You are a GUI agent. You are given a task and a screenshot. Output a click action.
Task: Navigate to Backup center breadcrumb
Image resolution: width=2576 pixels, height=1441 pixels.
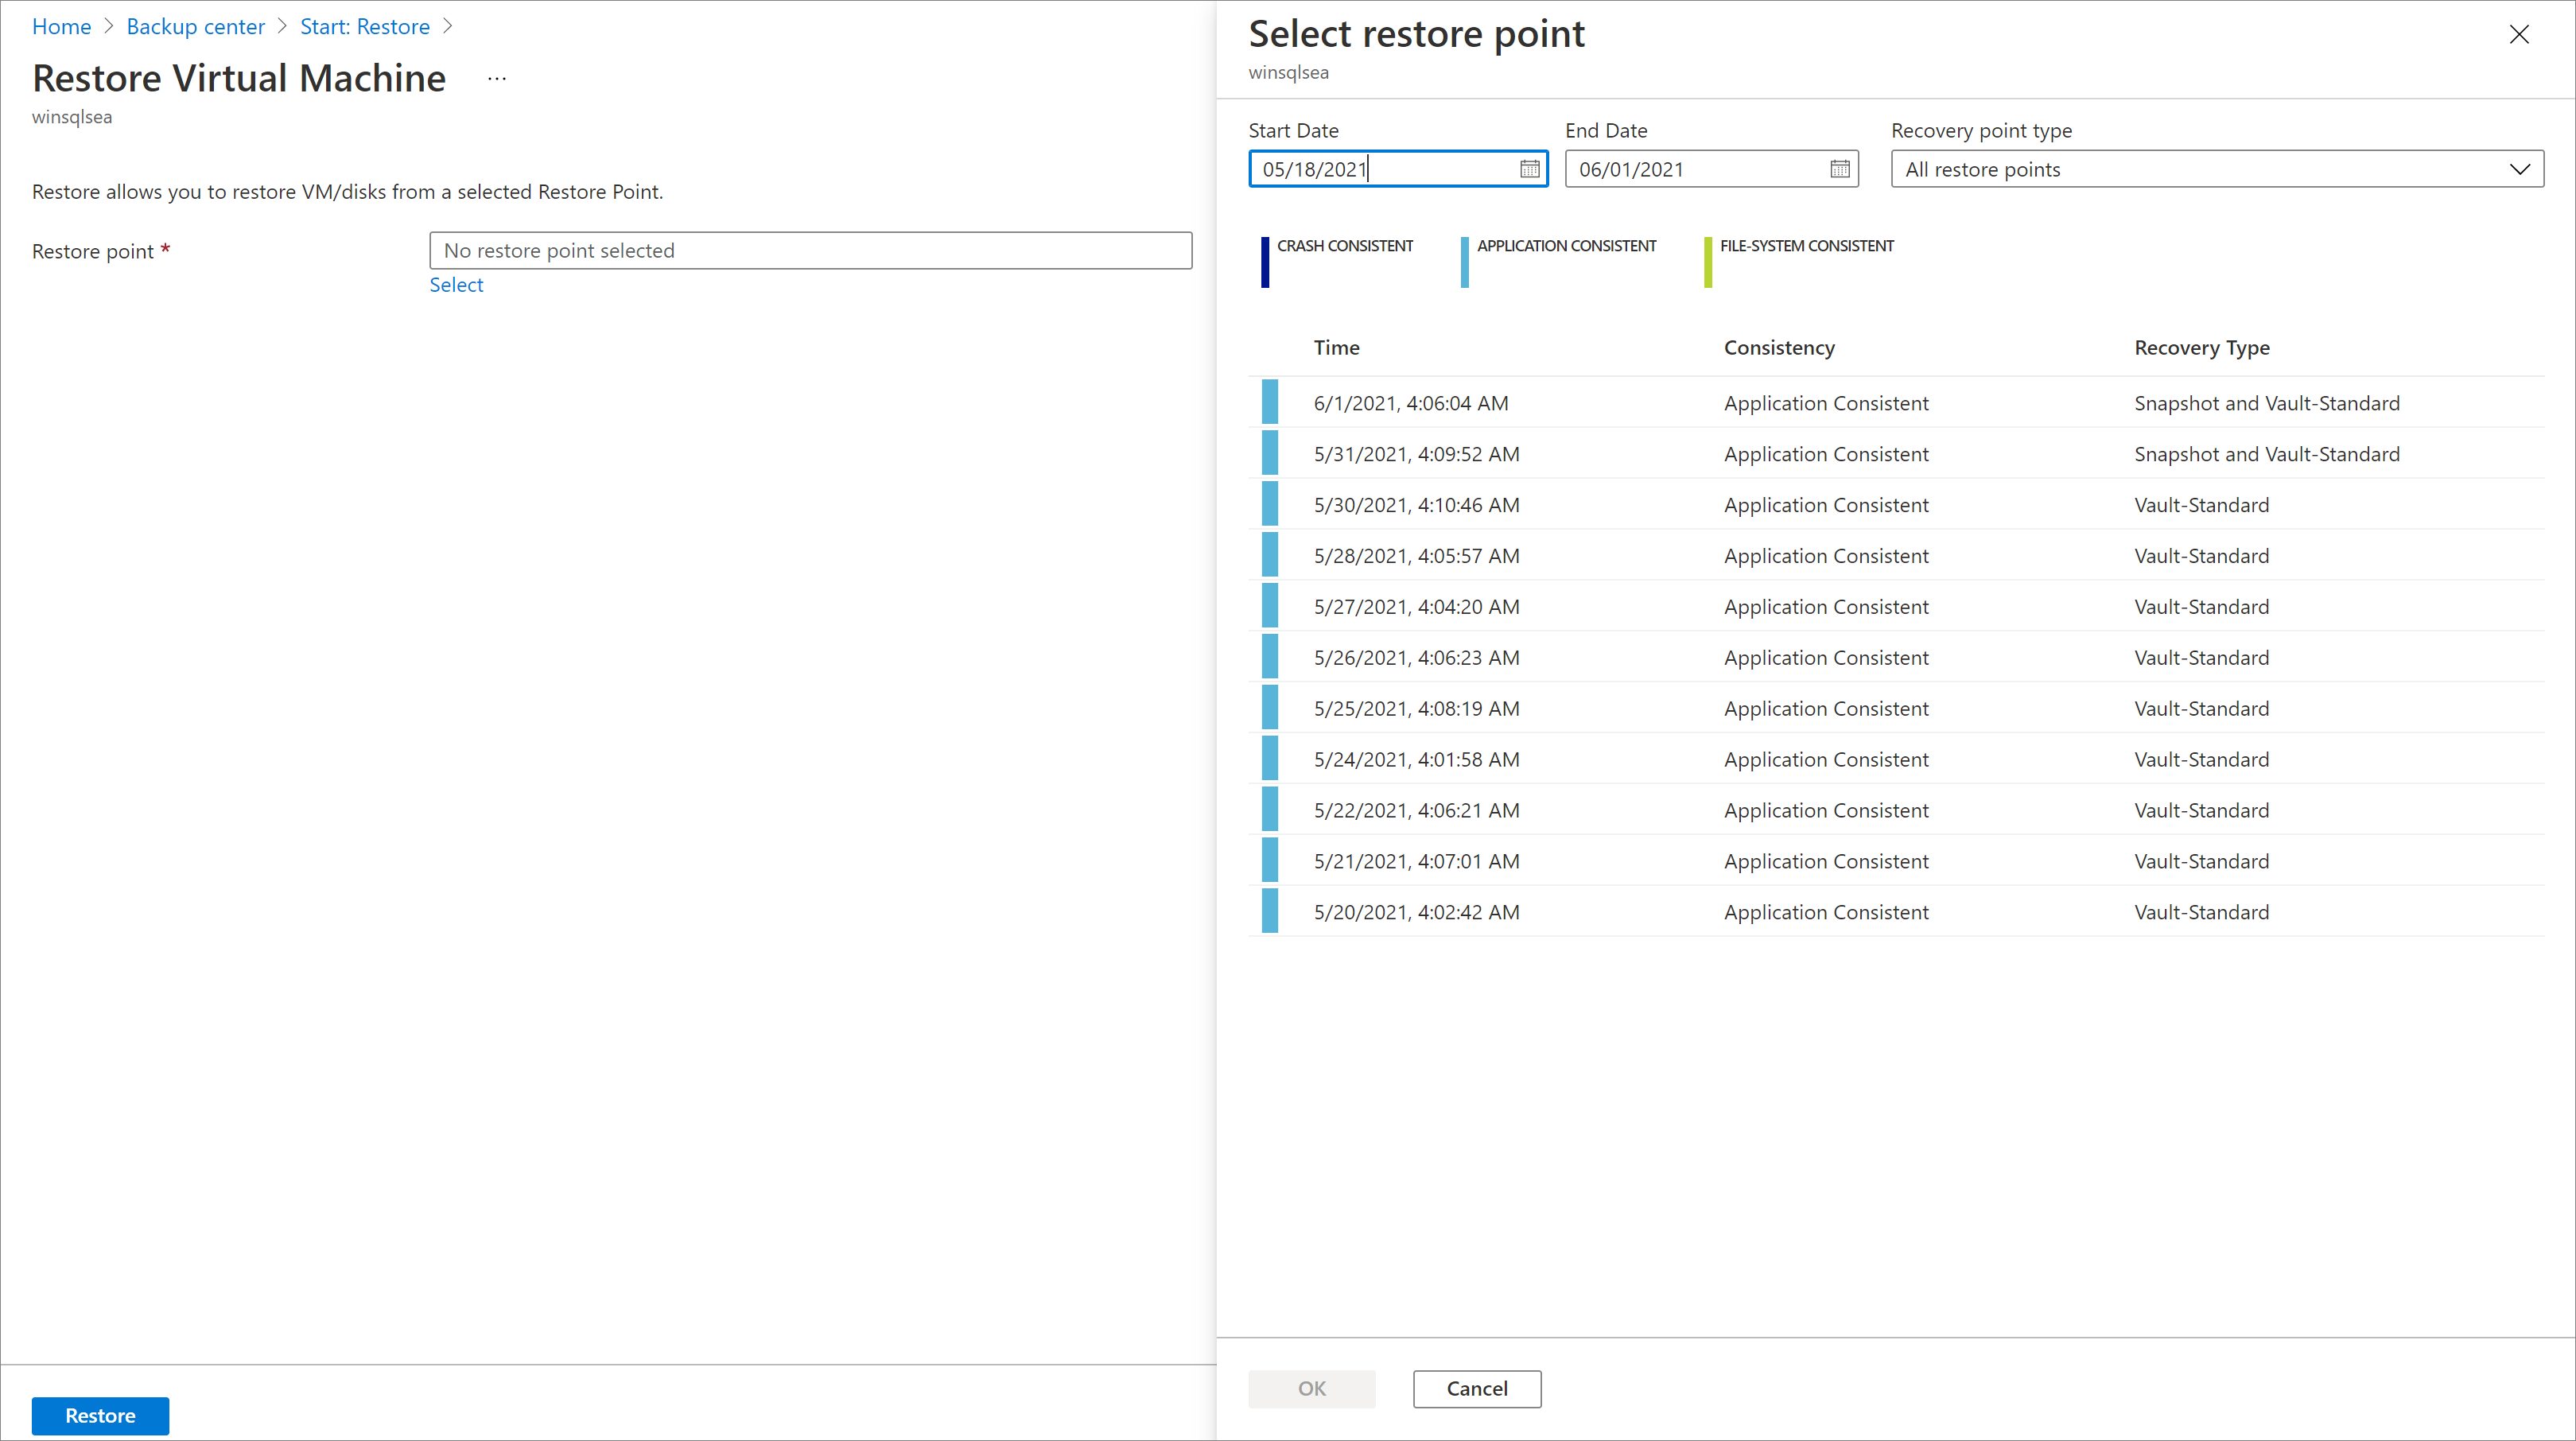coord(195,26)
